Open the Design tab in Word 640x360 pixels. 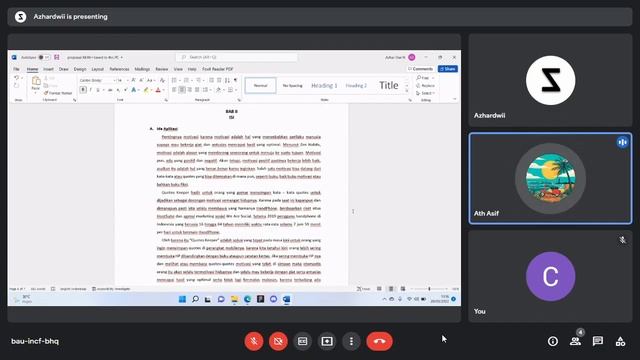click(80, 69)
